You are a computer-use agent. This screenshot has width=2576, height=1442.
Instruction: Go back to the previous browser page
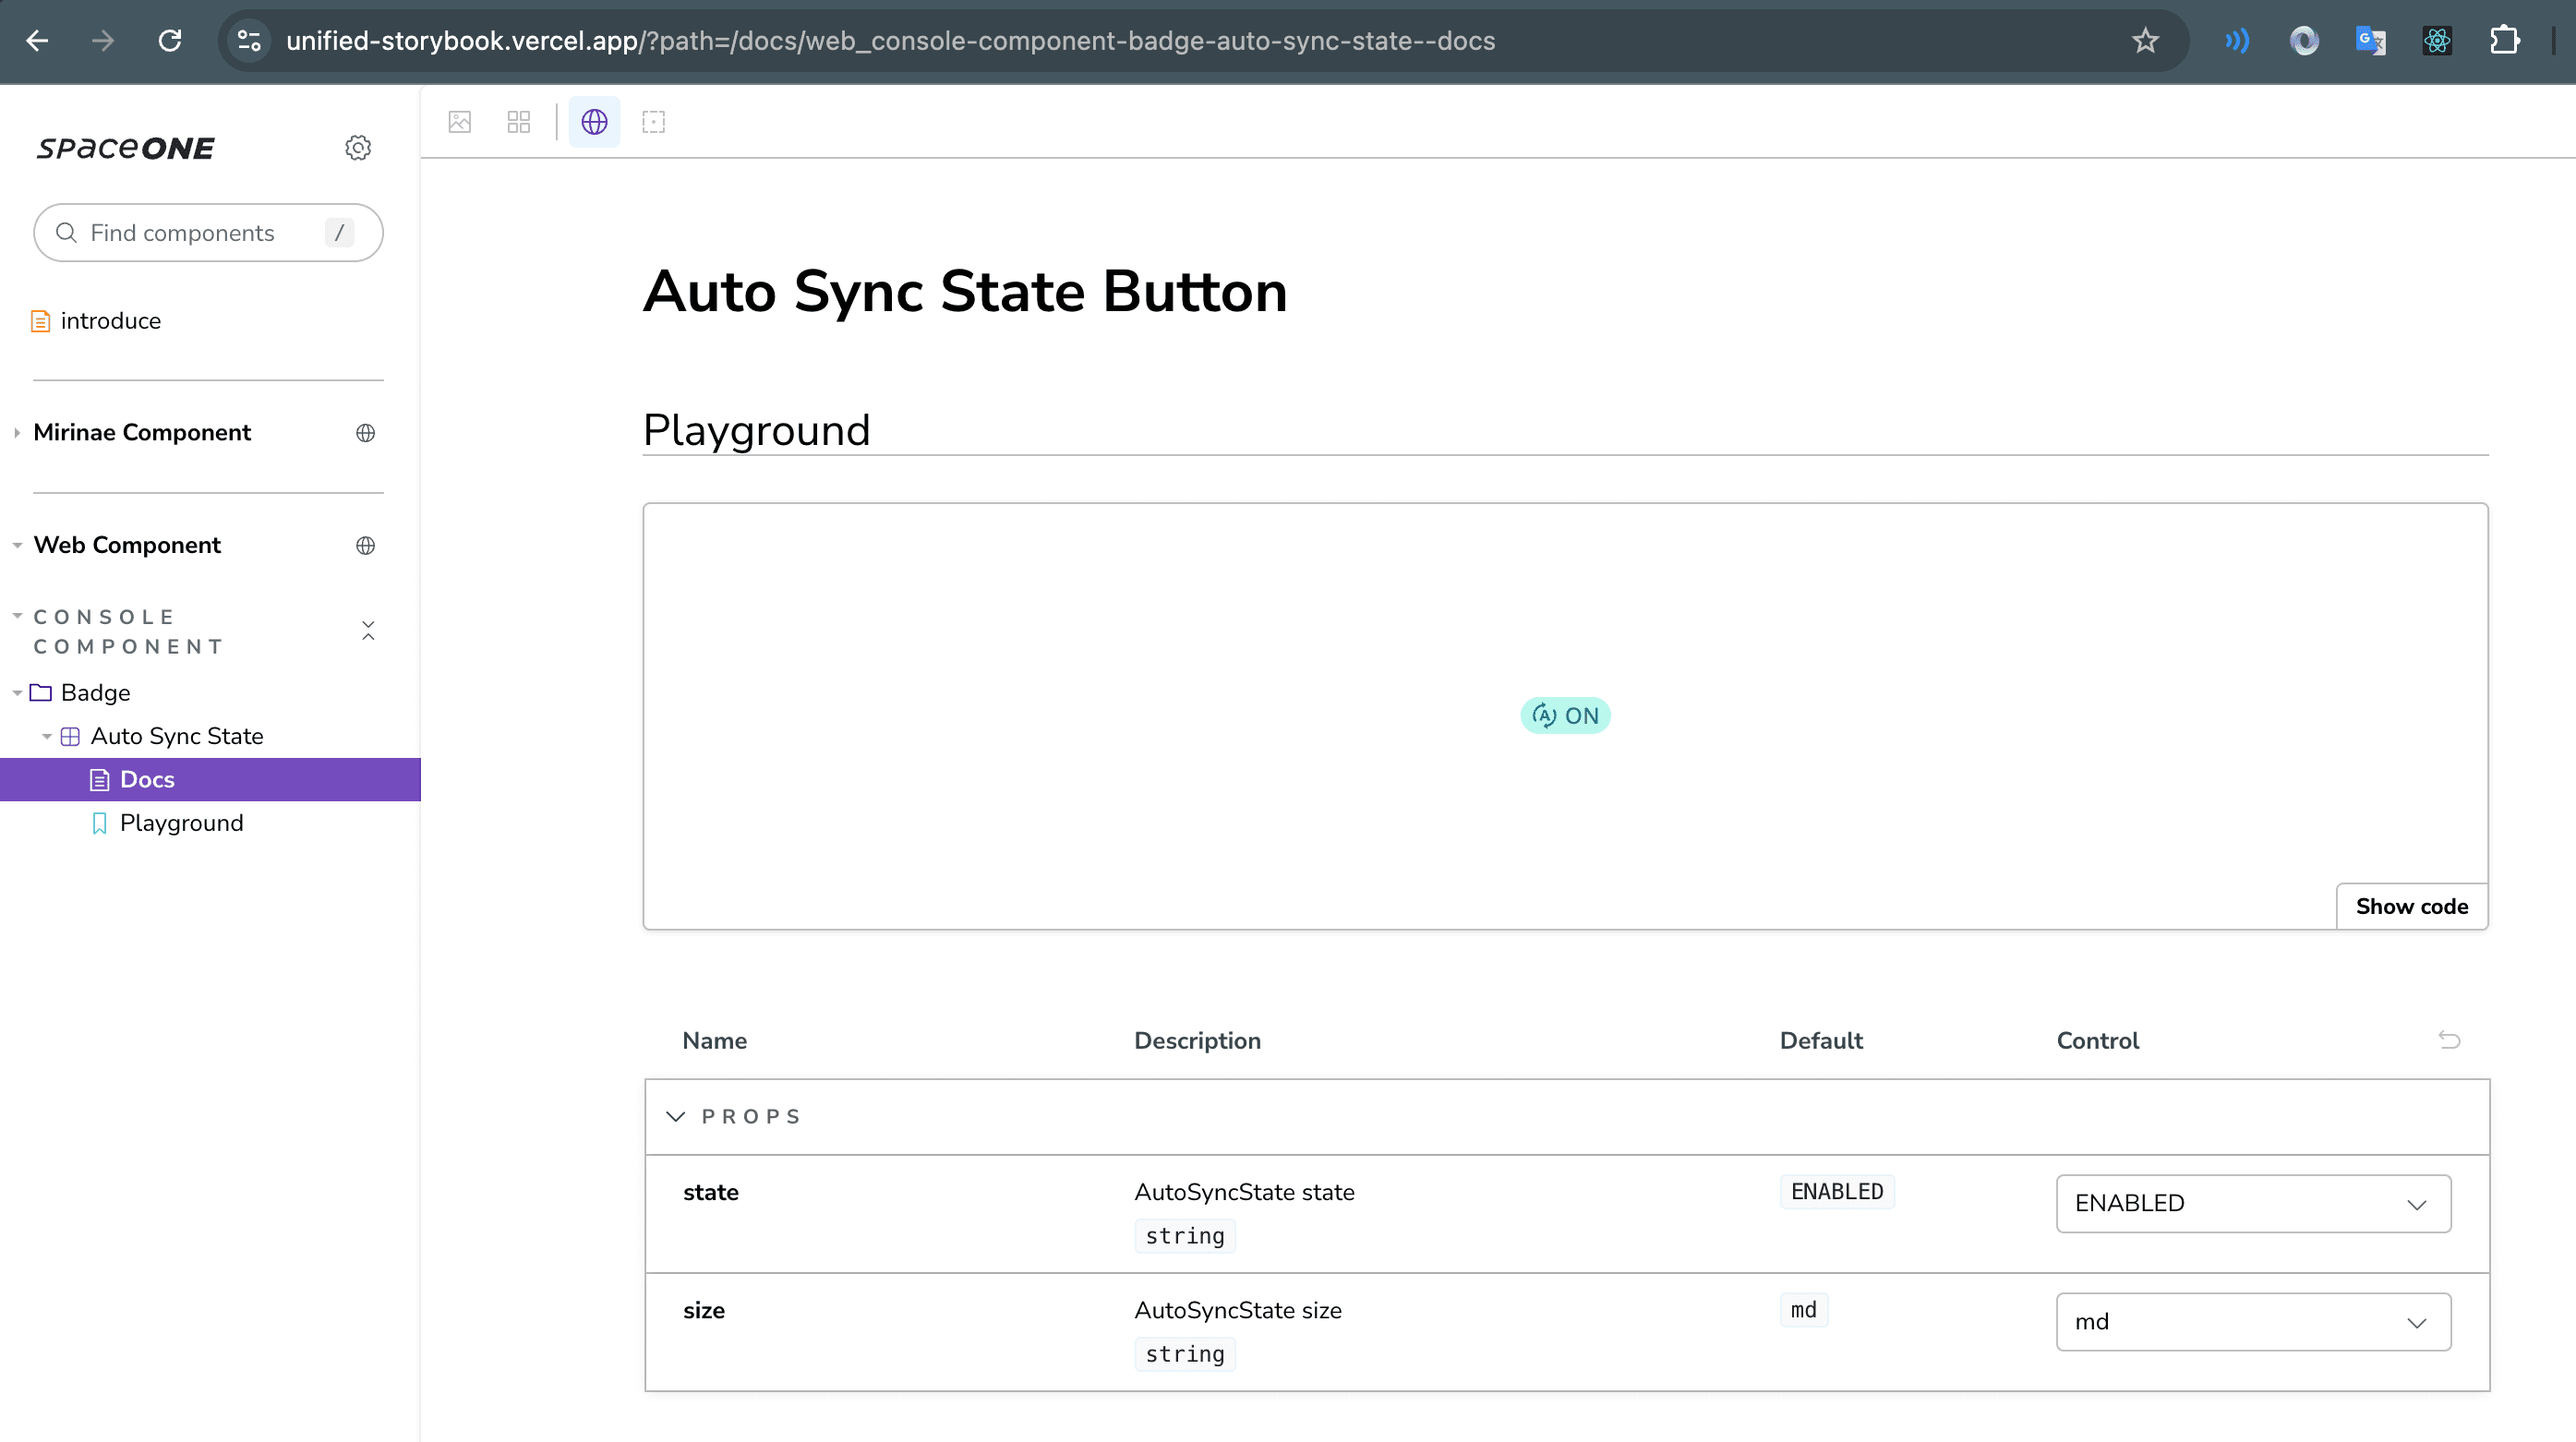coord(38,41)
